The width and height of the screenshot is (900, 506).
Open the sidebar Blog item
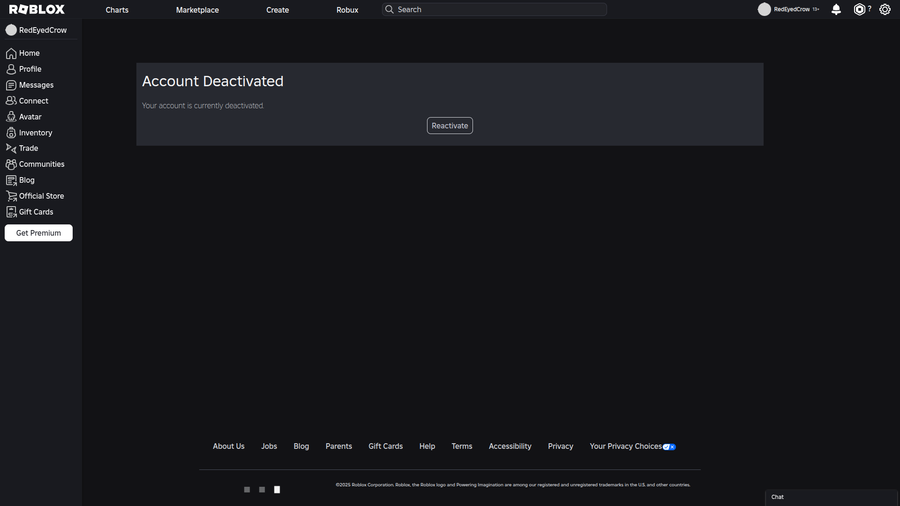pyautogui.click(x=20, y=180)
